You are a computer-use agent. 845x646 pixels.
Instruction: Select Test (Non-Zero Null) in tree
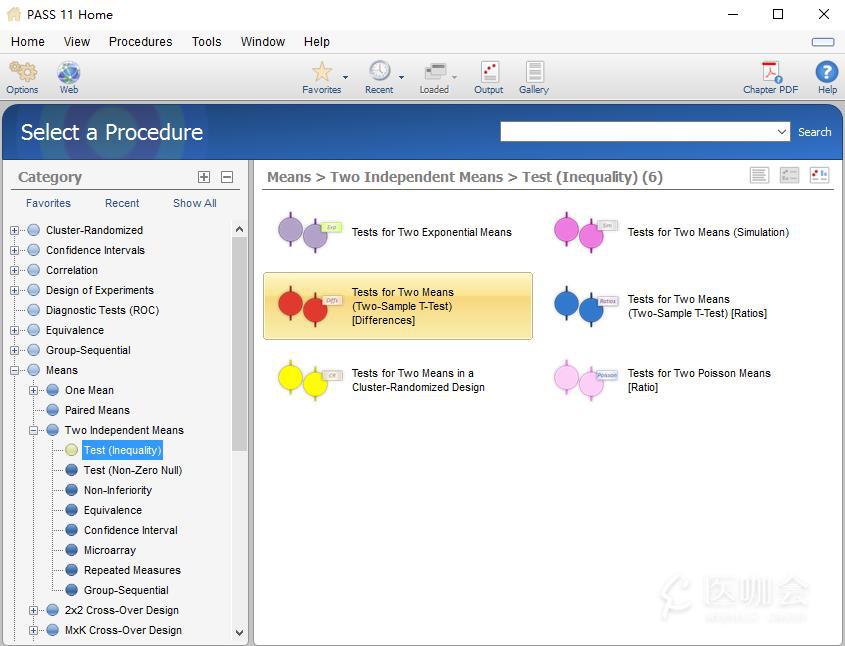click(x=133, y=470)
